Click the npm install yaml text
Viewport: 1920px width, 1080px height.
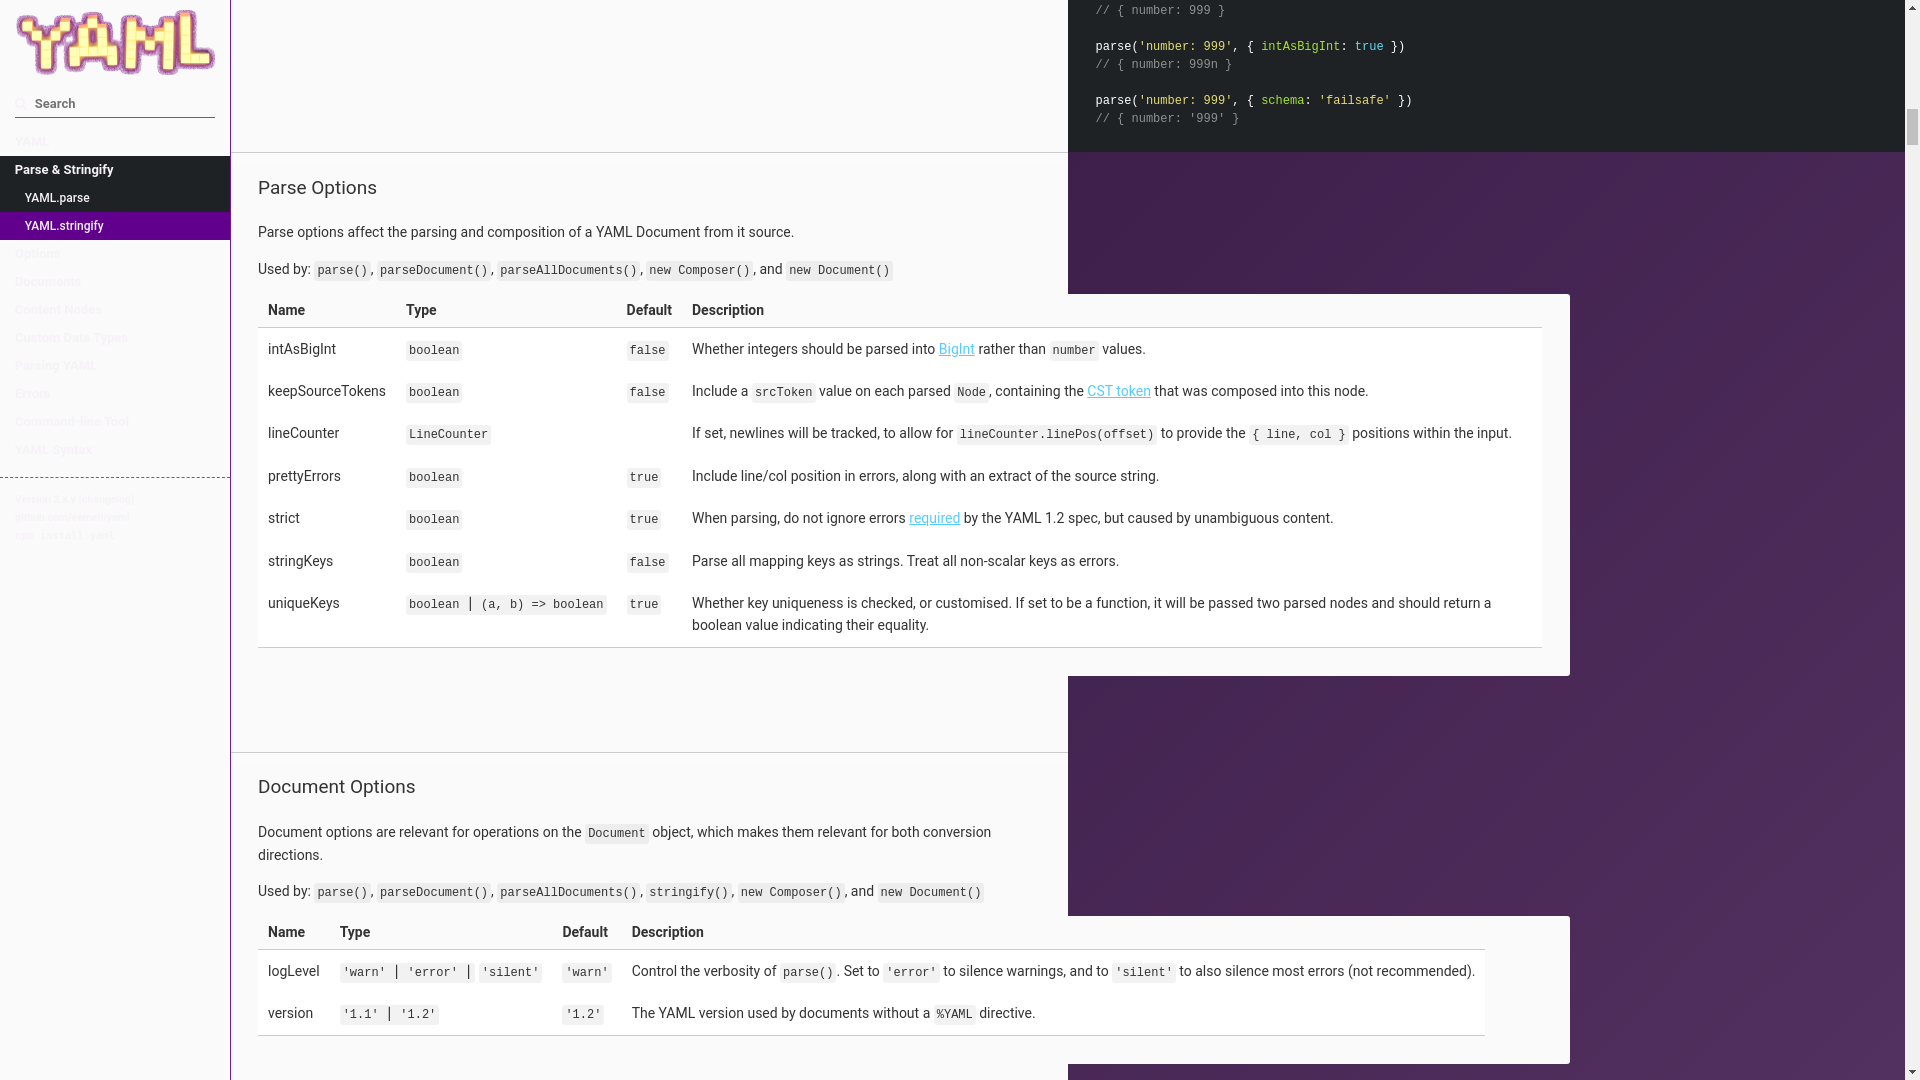tap(65, 536)
